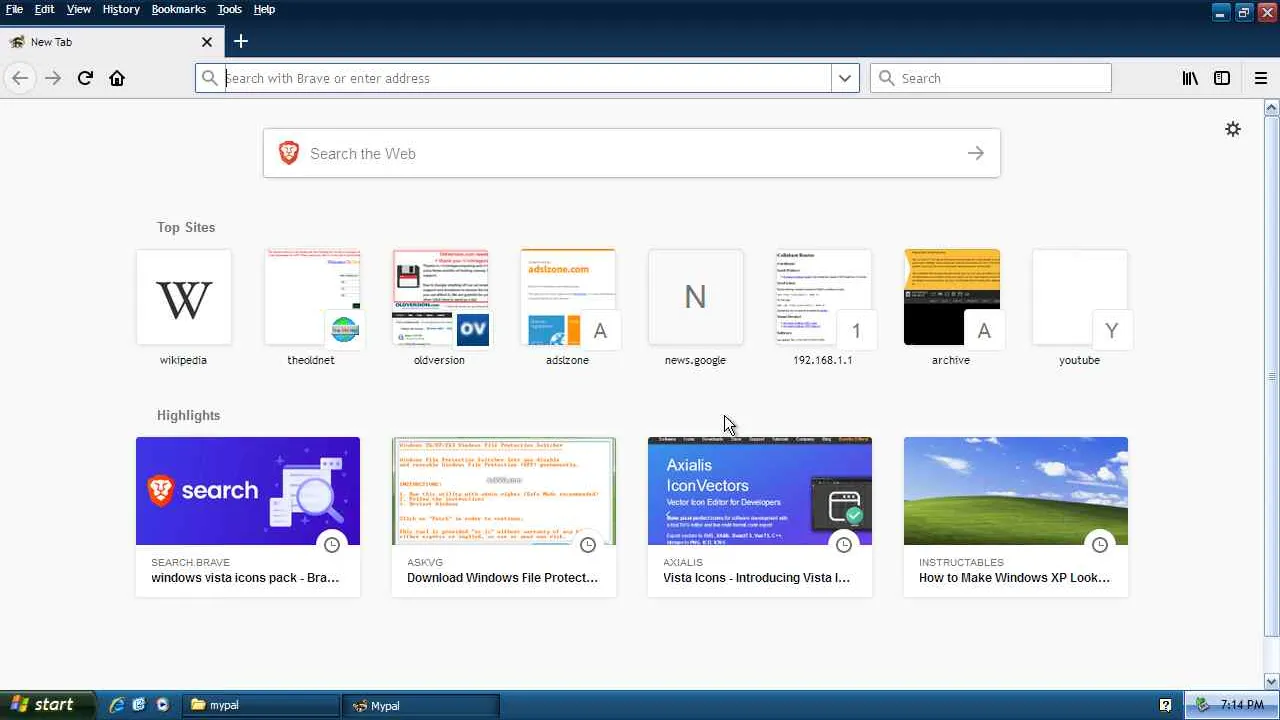Open the History menu
The image size is (1280, 720).
(121, 9)
